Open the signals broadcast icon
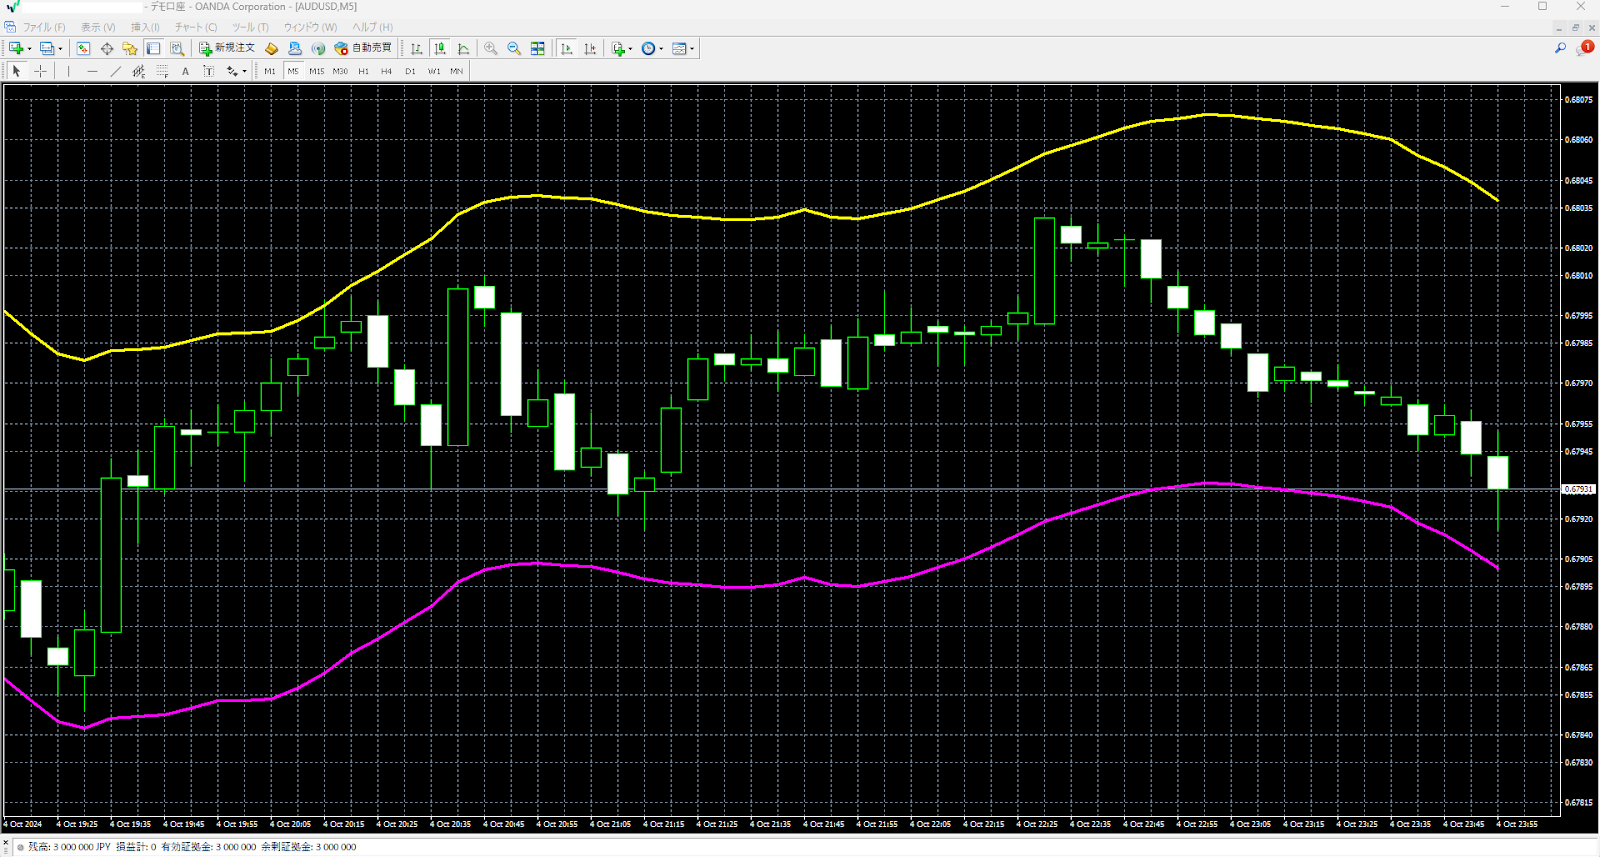 318,48
